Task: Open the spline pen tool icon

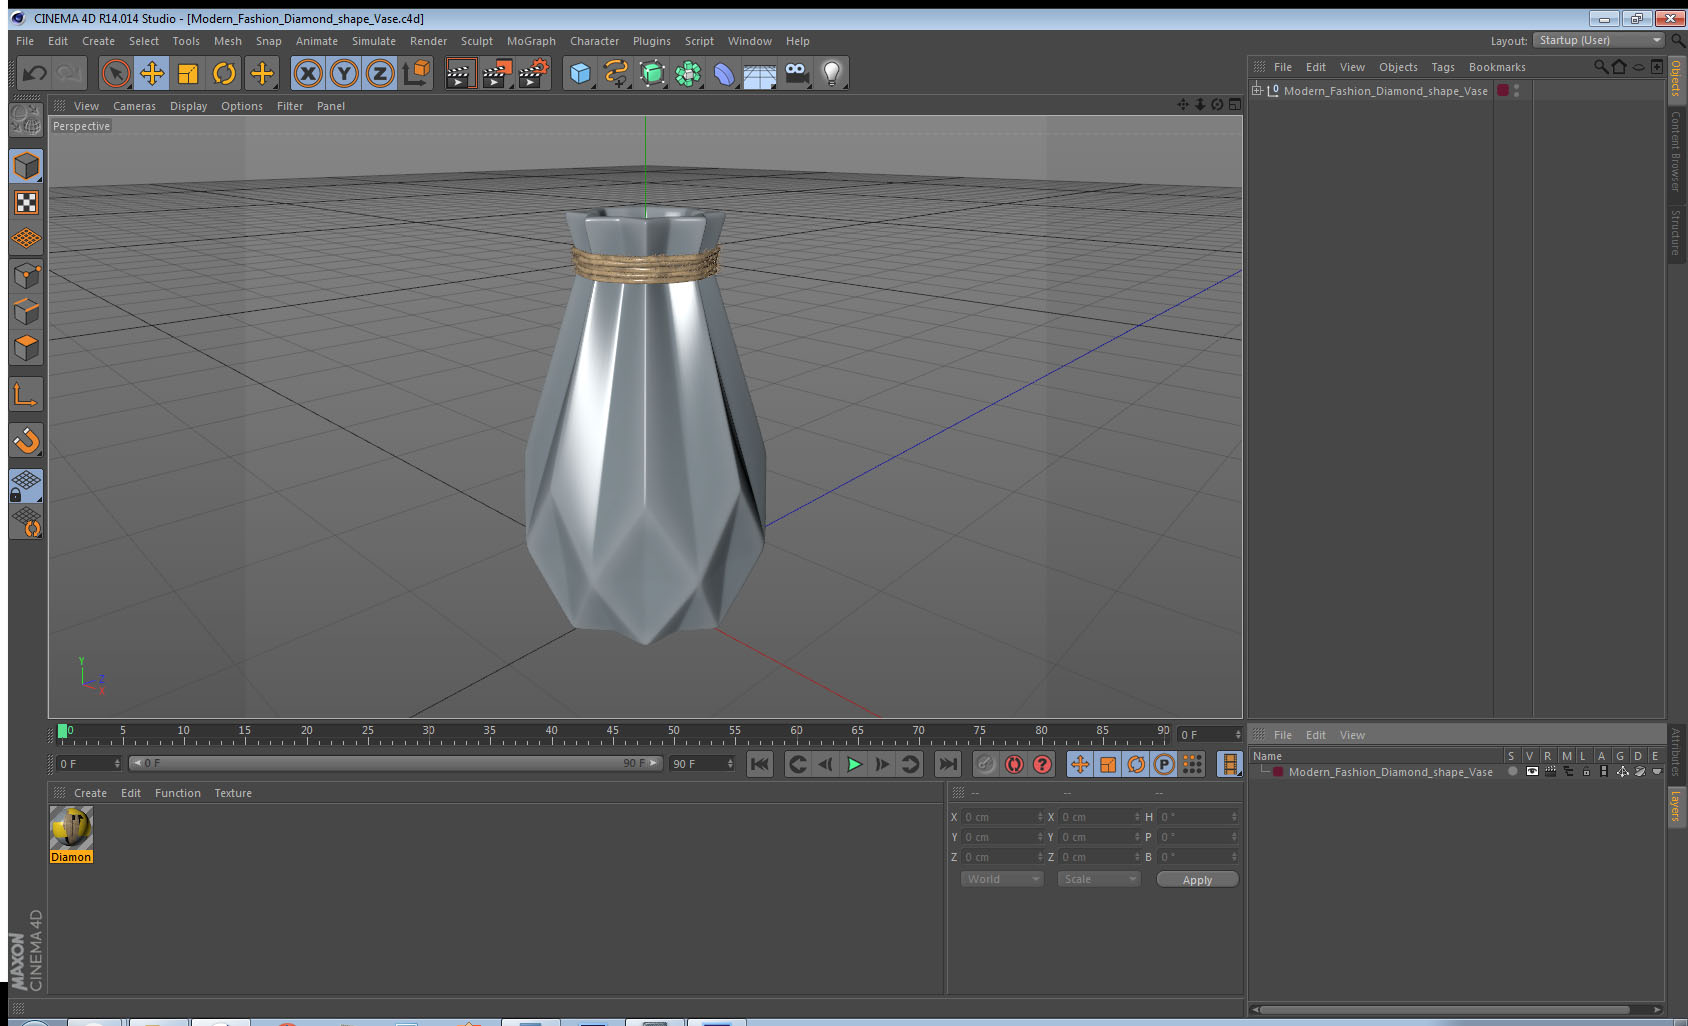Action: pyautogui.click(x=616, y=73)
